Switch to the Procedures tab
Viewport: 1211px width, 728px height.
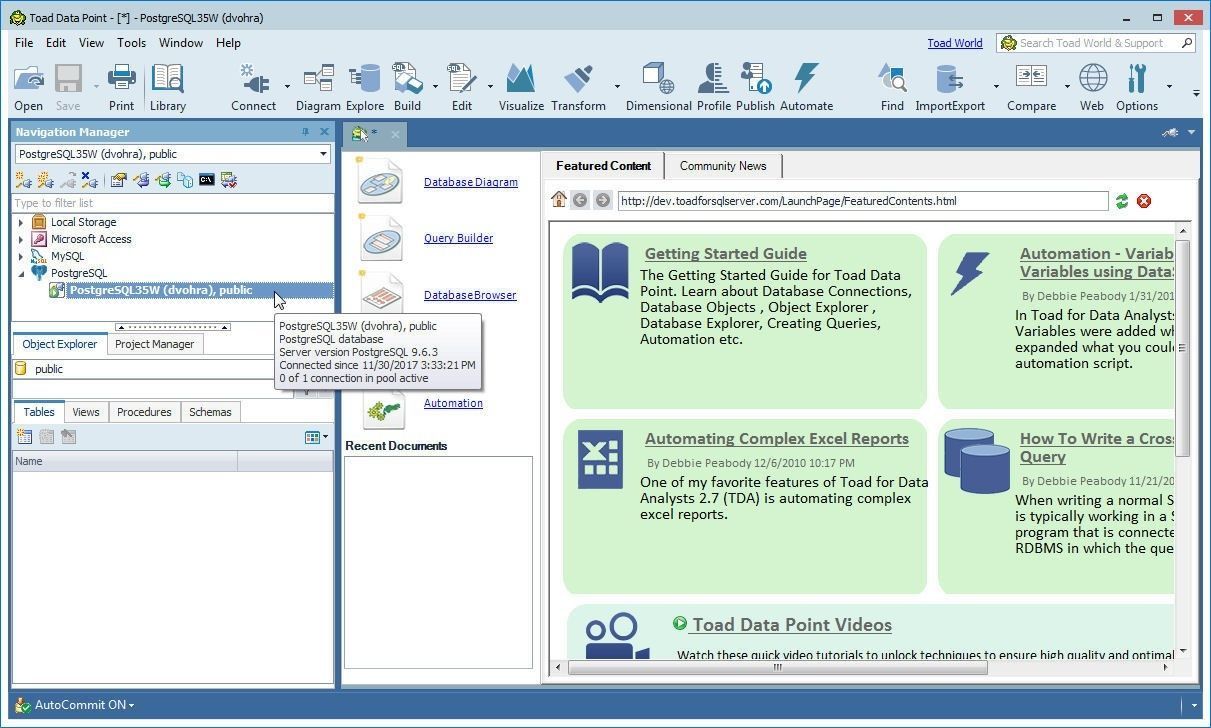pyautogui.click(x=144, y=412)
